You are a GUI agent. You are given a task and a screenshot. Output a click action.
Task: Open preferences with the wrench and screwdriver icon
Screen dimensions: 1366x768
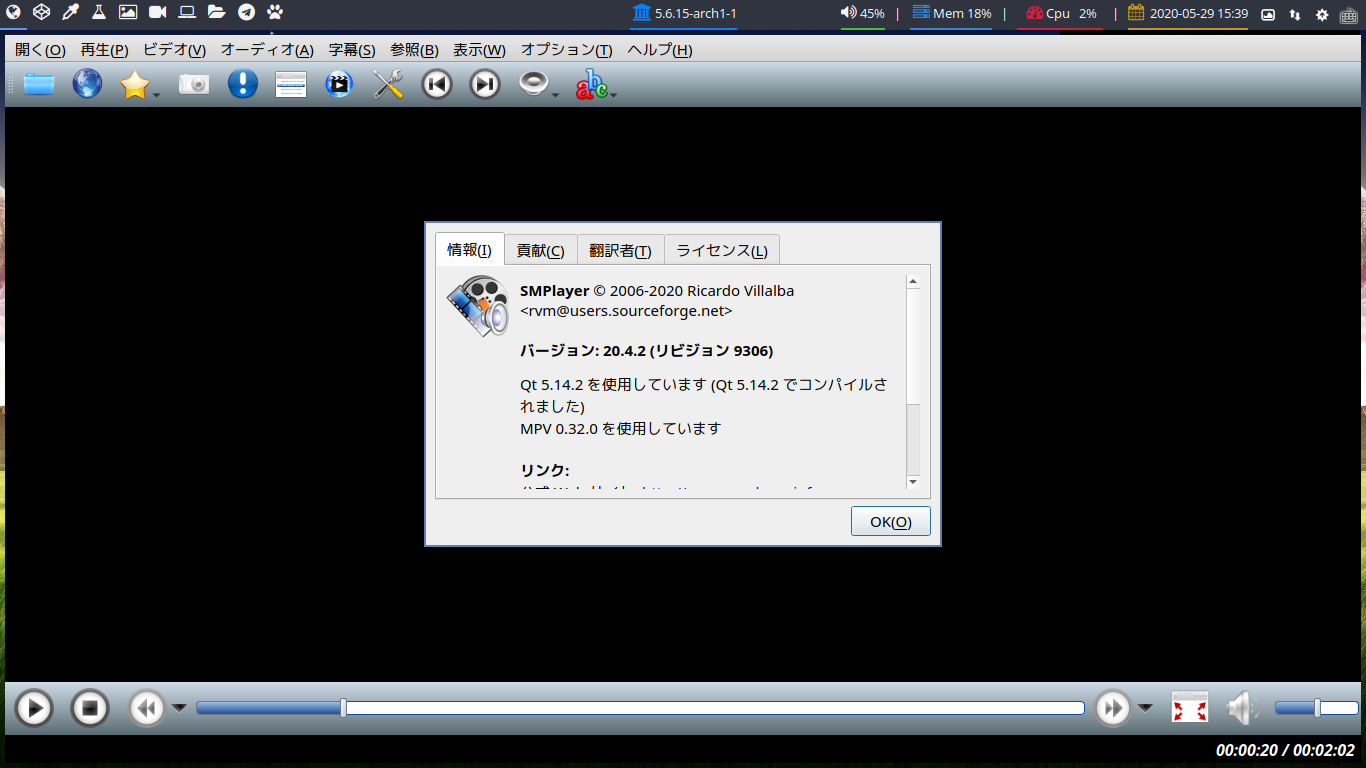coord(388,84)
